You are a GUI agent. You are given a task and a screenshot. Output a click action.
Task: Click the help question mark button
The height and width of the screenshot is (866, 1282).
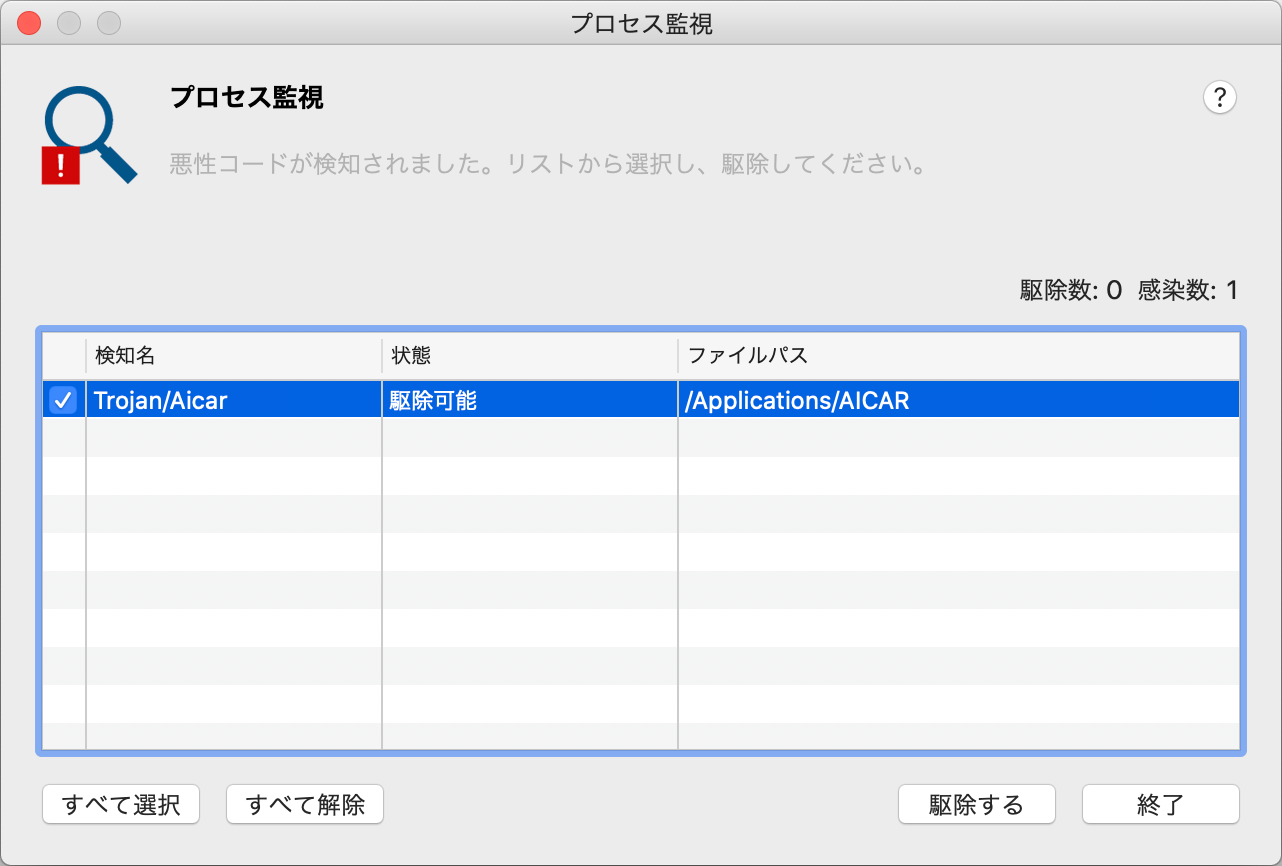click(1219, 98)
